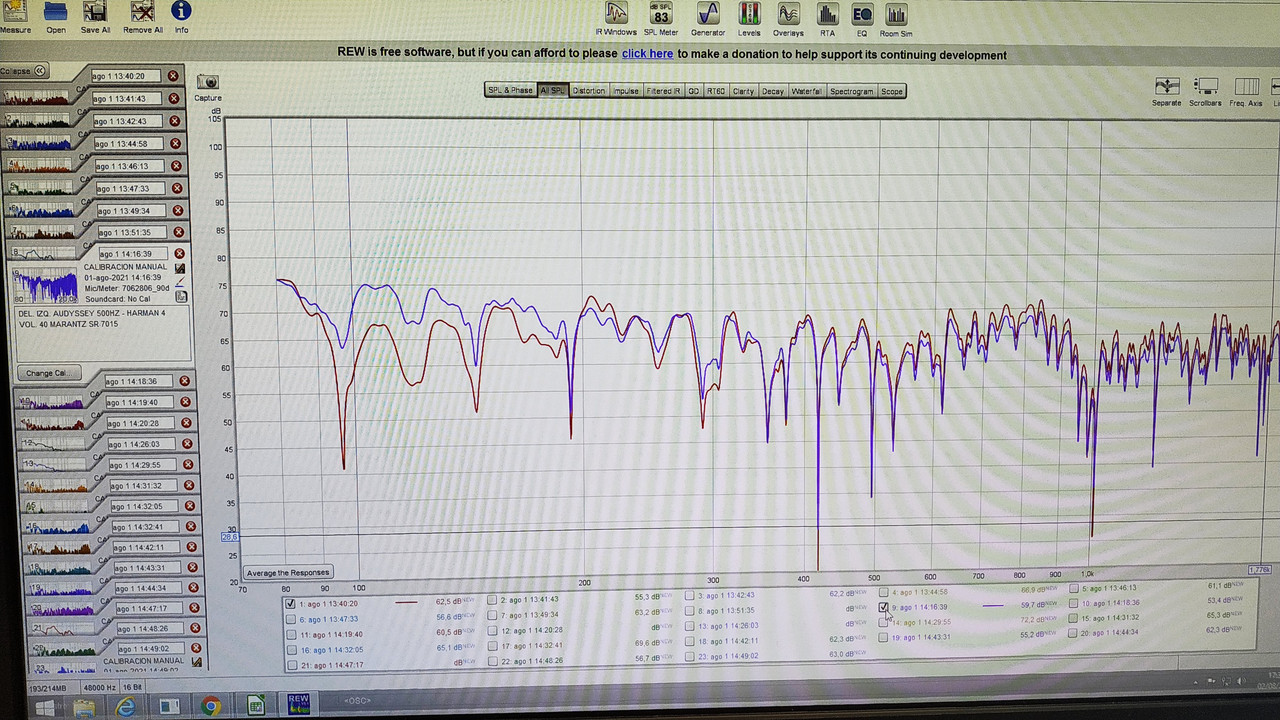
Task: Toggle the Scrollbars icon
Action: [1207, 86]
